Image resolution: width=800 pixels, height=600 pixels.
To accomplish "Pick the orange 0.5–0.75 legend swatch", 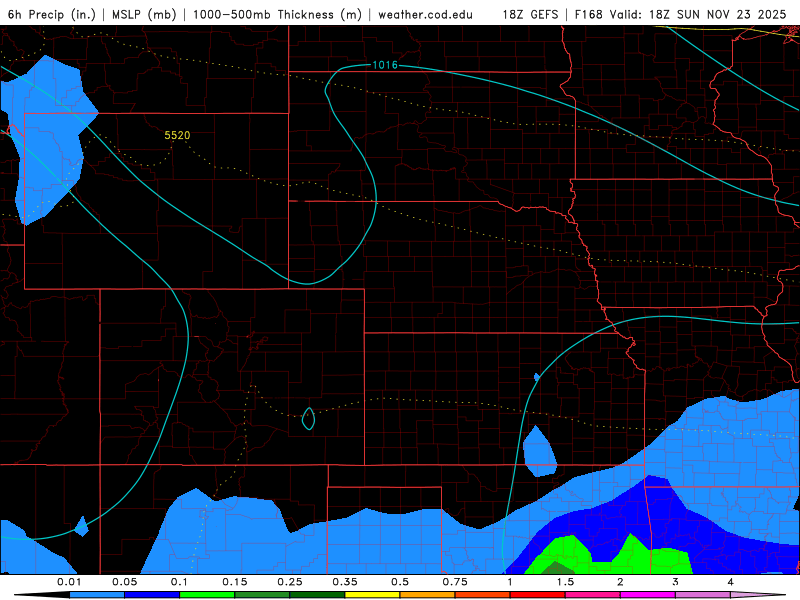I will pos(428,595).
